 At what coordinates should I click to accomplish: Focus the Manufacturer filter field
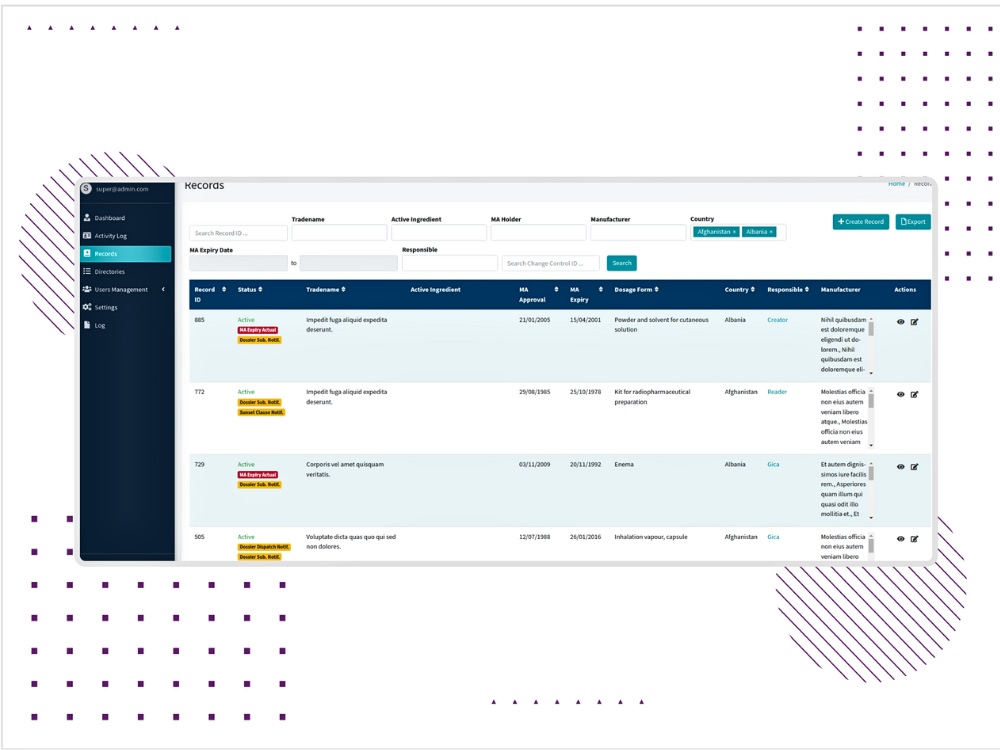tap(638, 233)
